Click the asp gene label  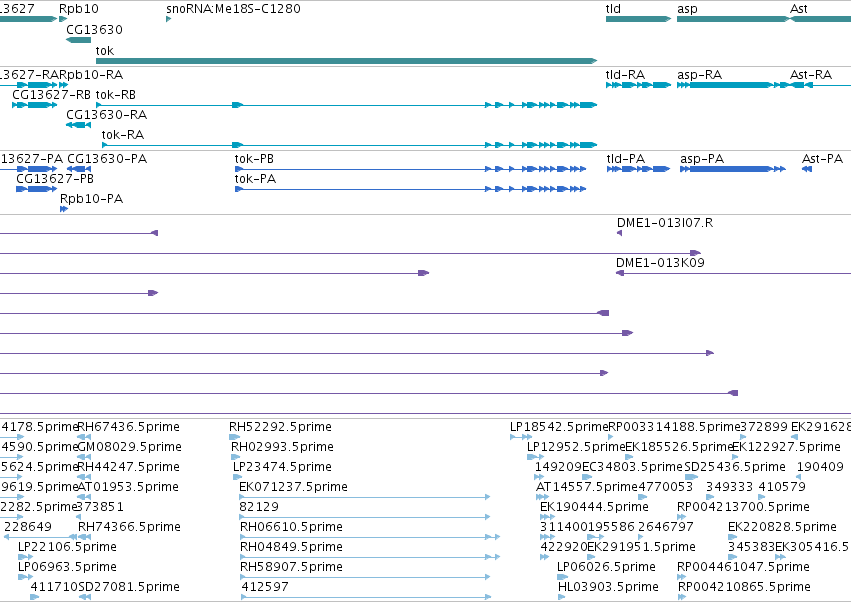point(687,9)
